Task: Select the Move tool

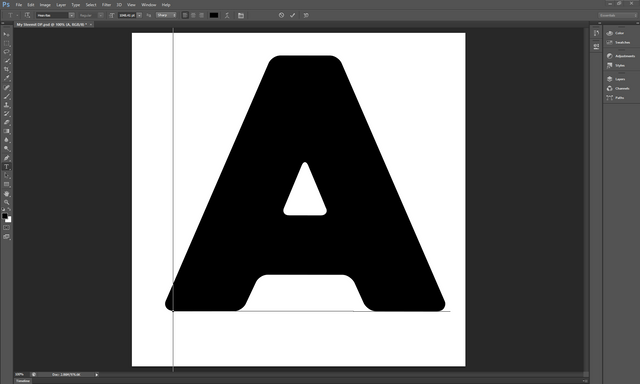Action: coord(6,34)
